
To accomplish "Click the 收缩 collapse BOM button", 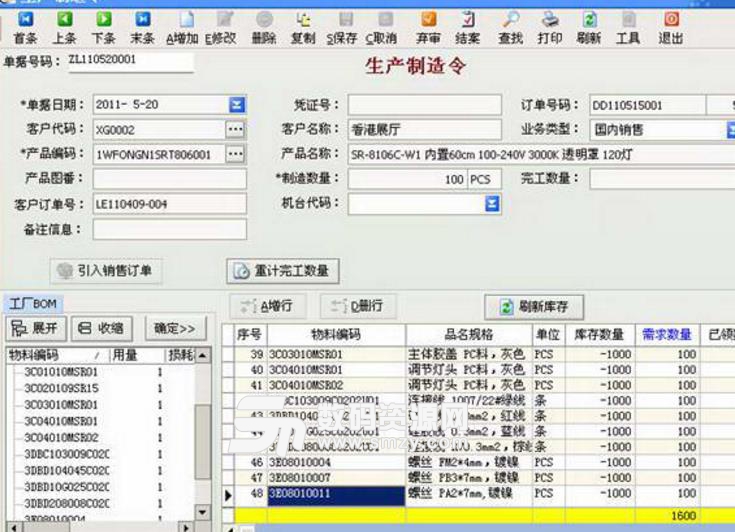I will tap(102, 329).
